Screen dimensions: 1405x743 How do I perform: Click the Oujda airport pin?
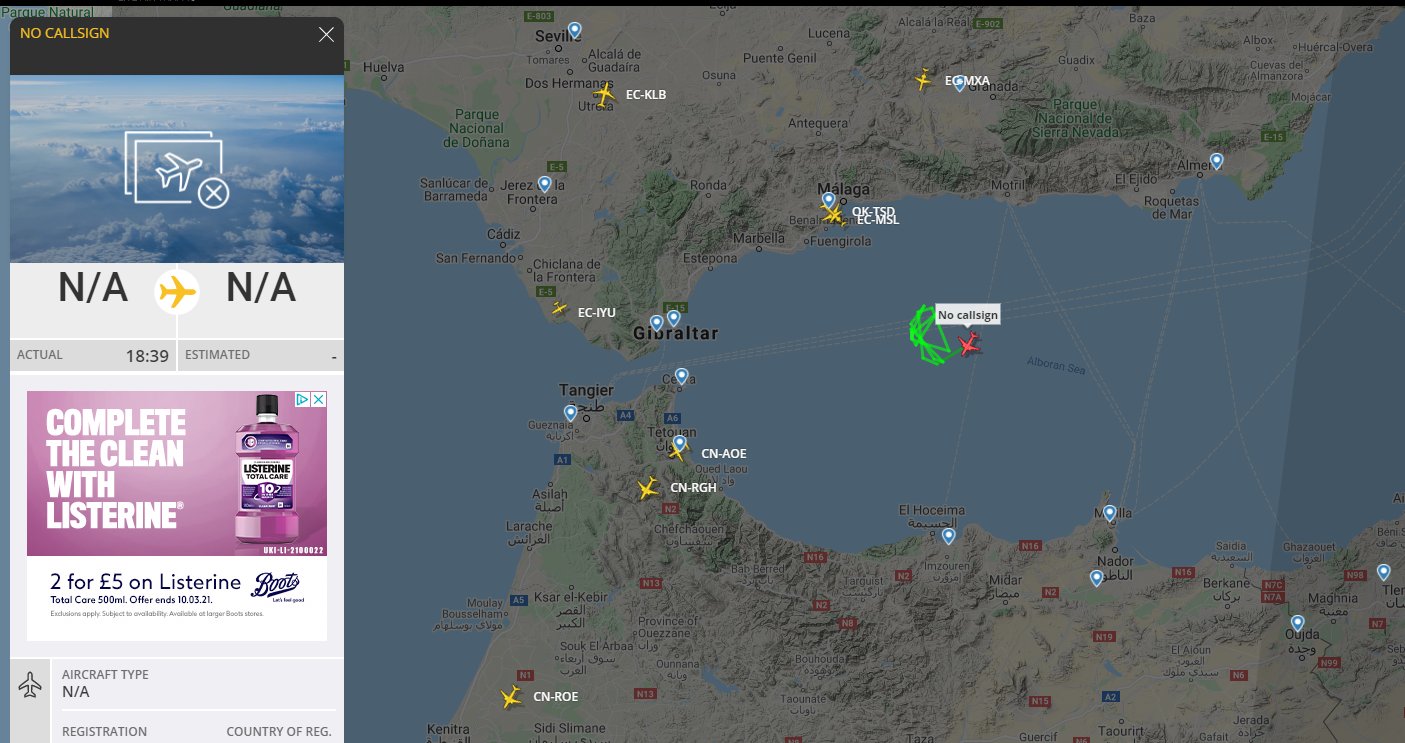tap(1297, 623)
